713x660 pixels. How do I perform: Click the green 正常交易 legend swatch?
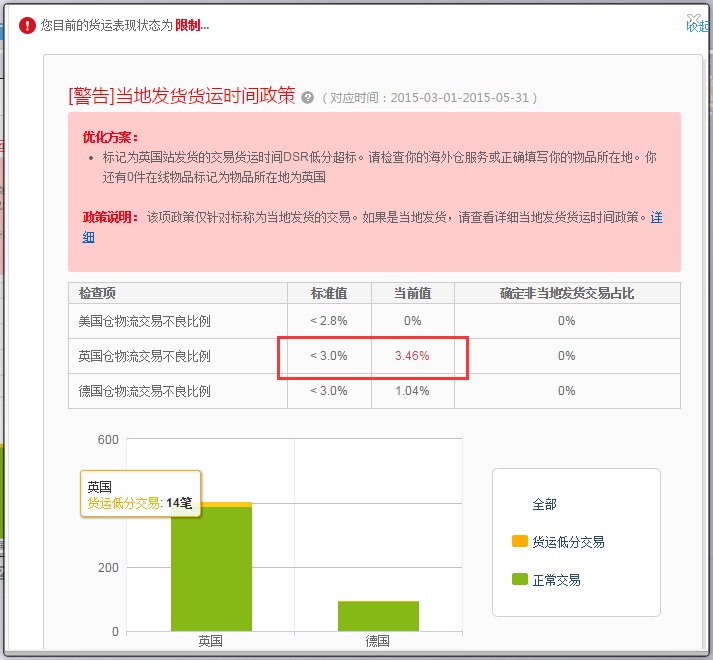[x=519, y=579]
